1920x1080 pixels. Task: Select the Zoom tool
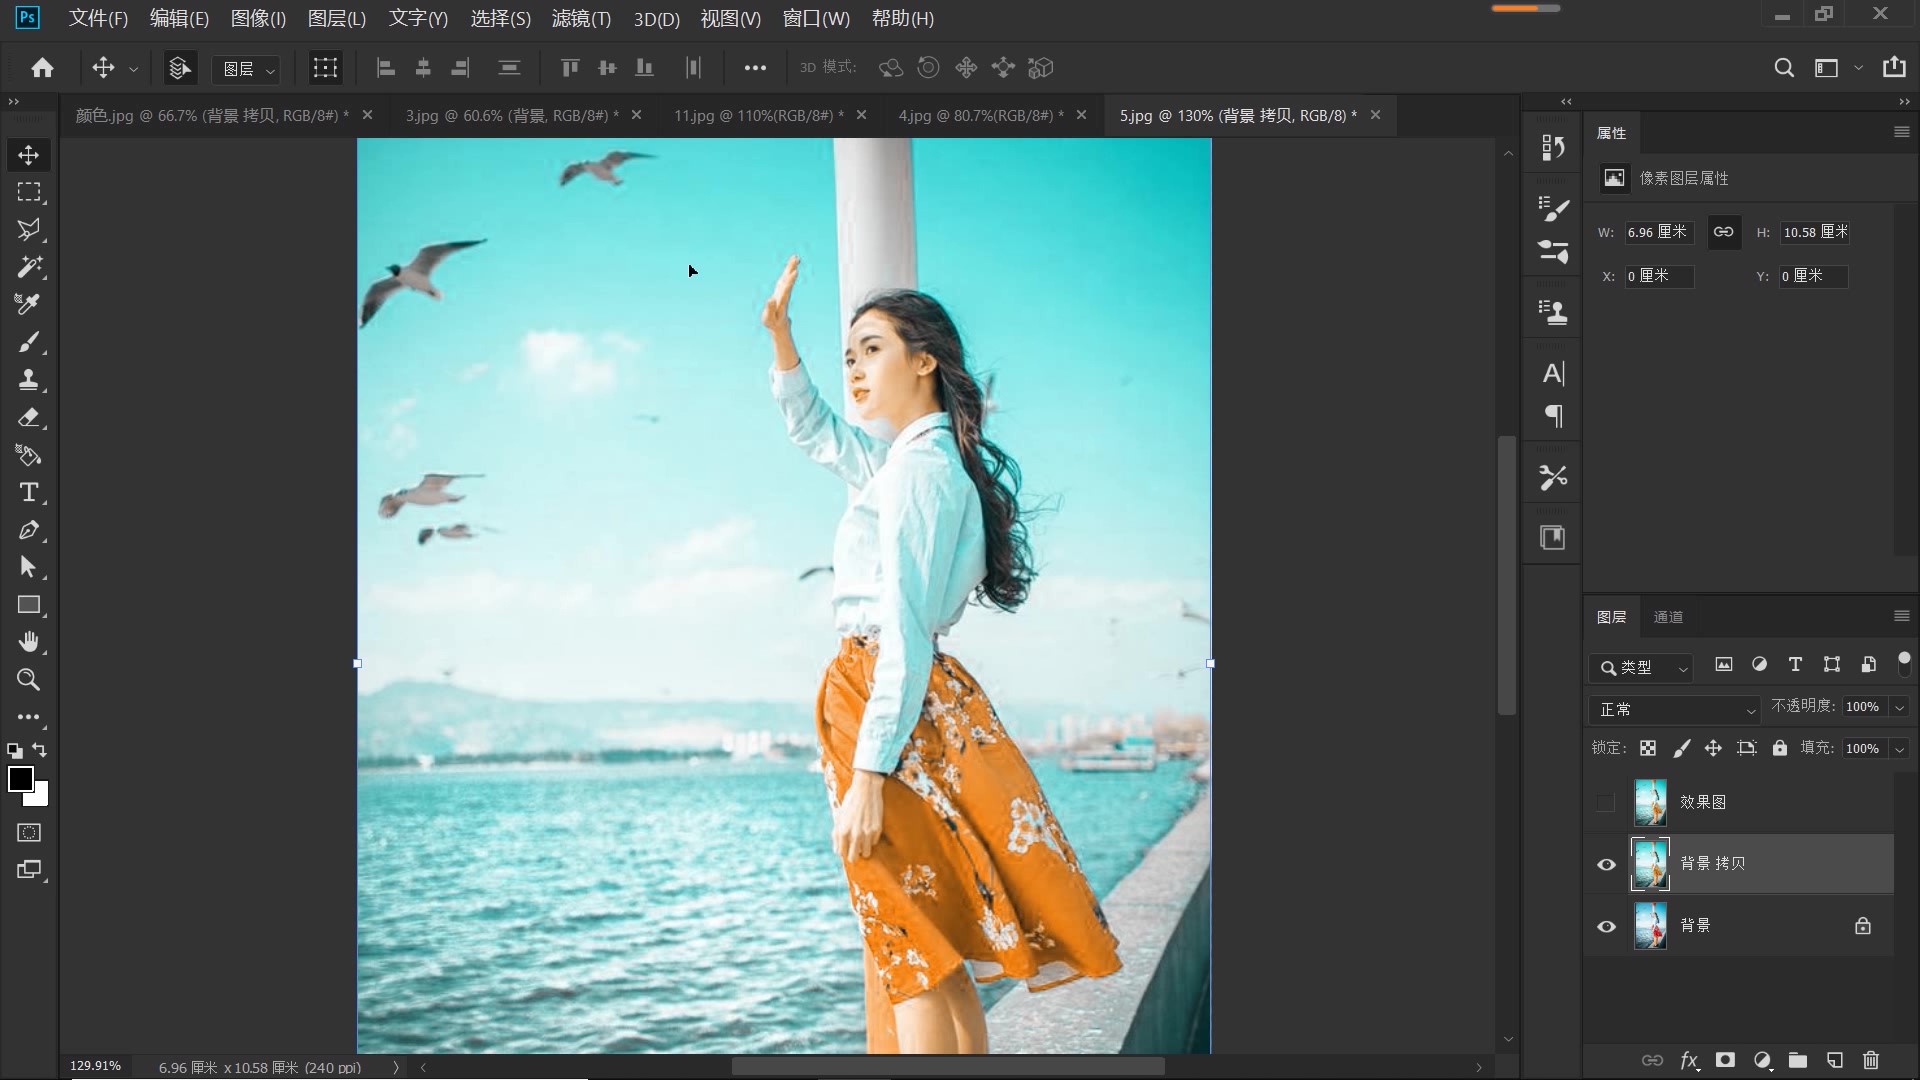pos(28,681)
